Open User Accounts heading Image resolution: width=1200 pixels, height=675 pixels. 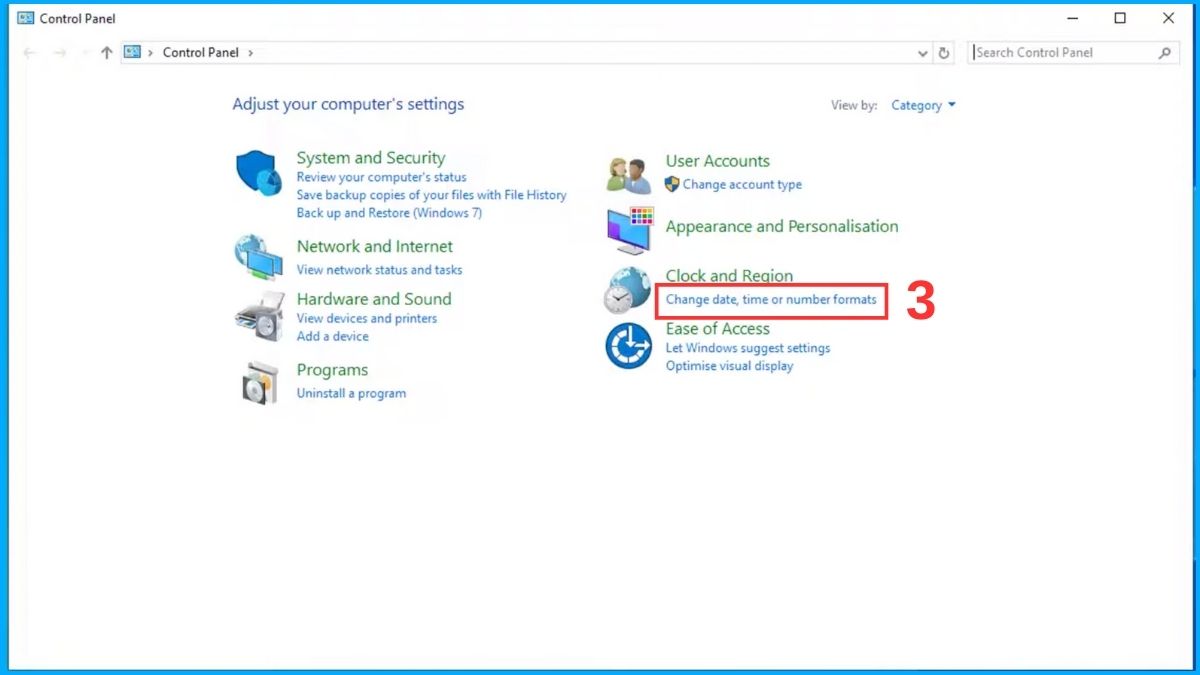click(718, 161)
